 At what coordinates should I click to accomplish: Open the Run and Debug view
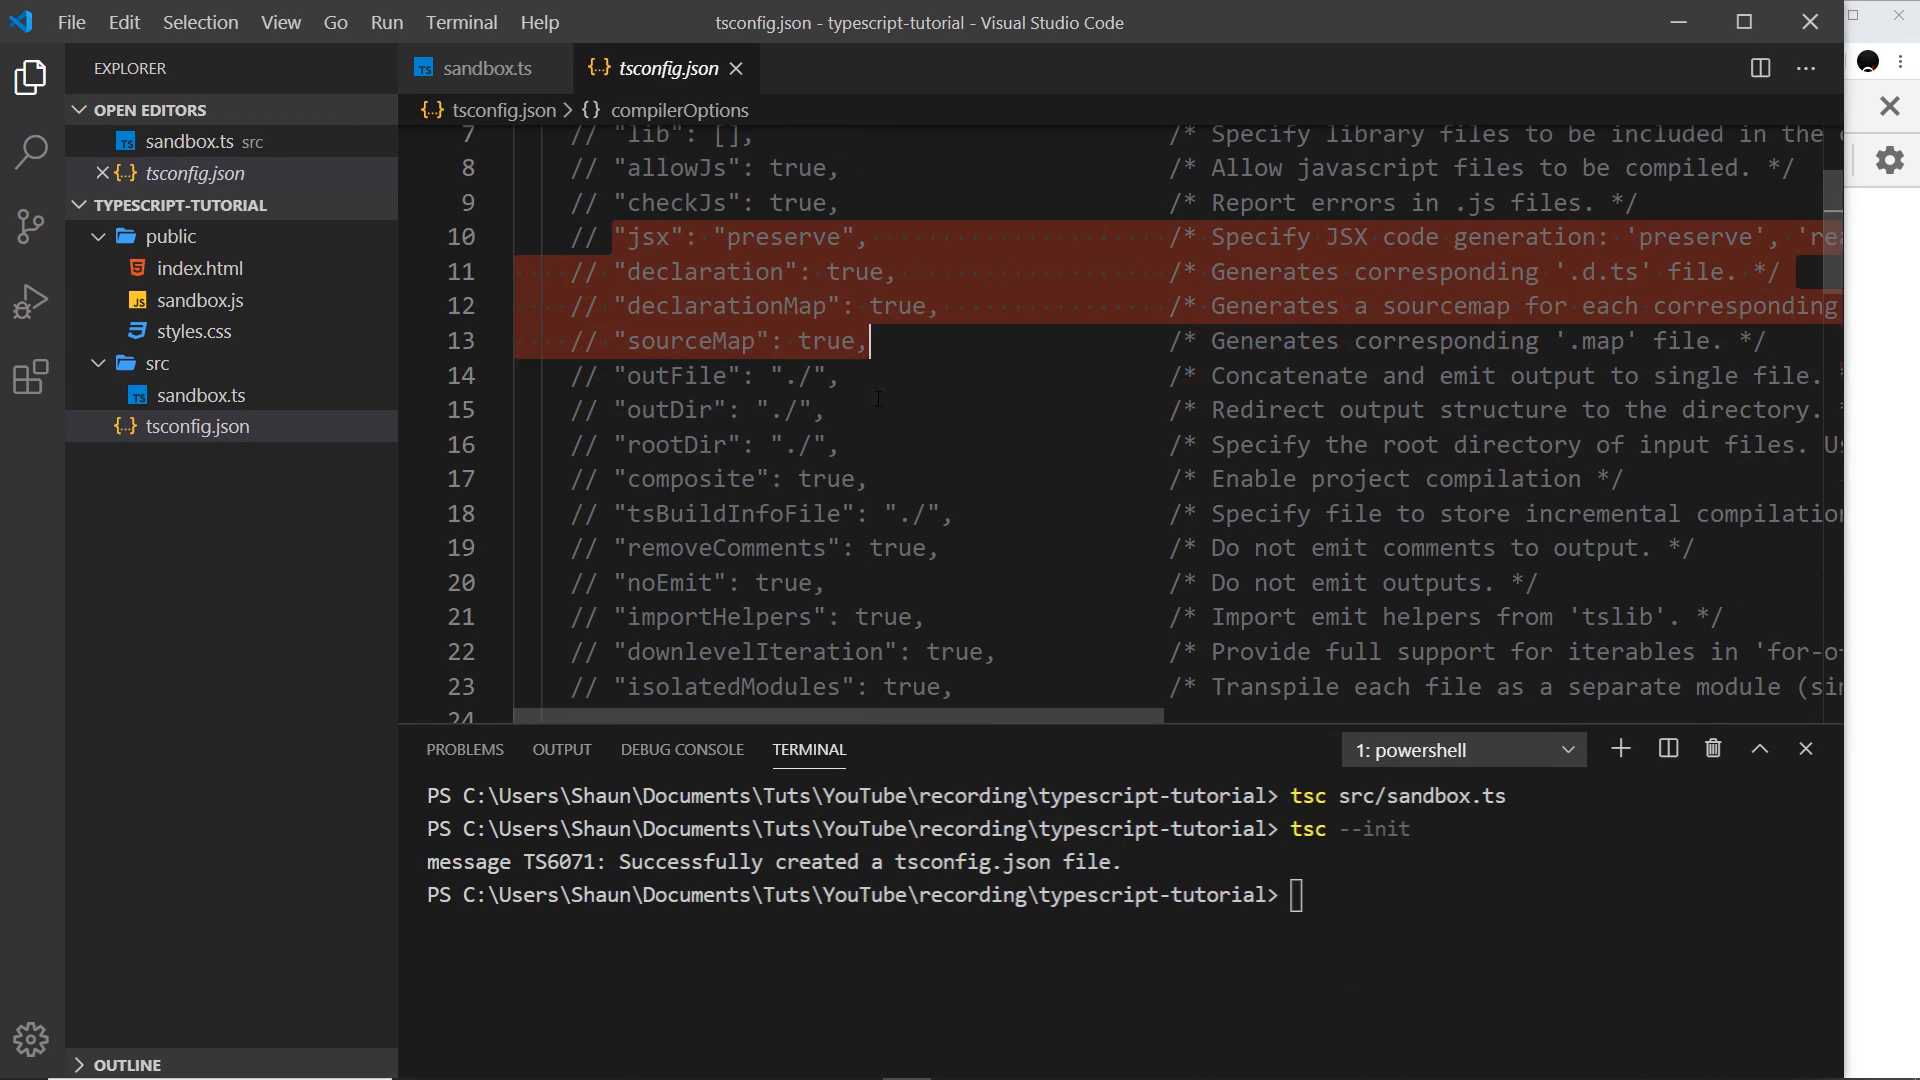point(31,301)
